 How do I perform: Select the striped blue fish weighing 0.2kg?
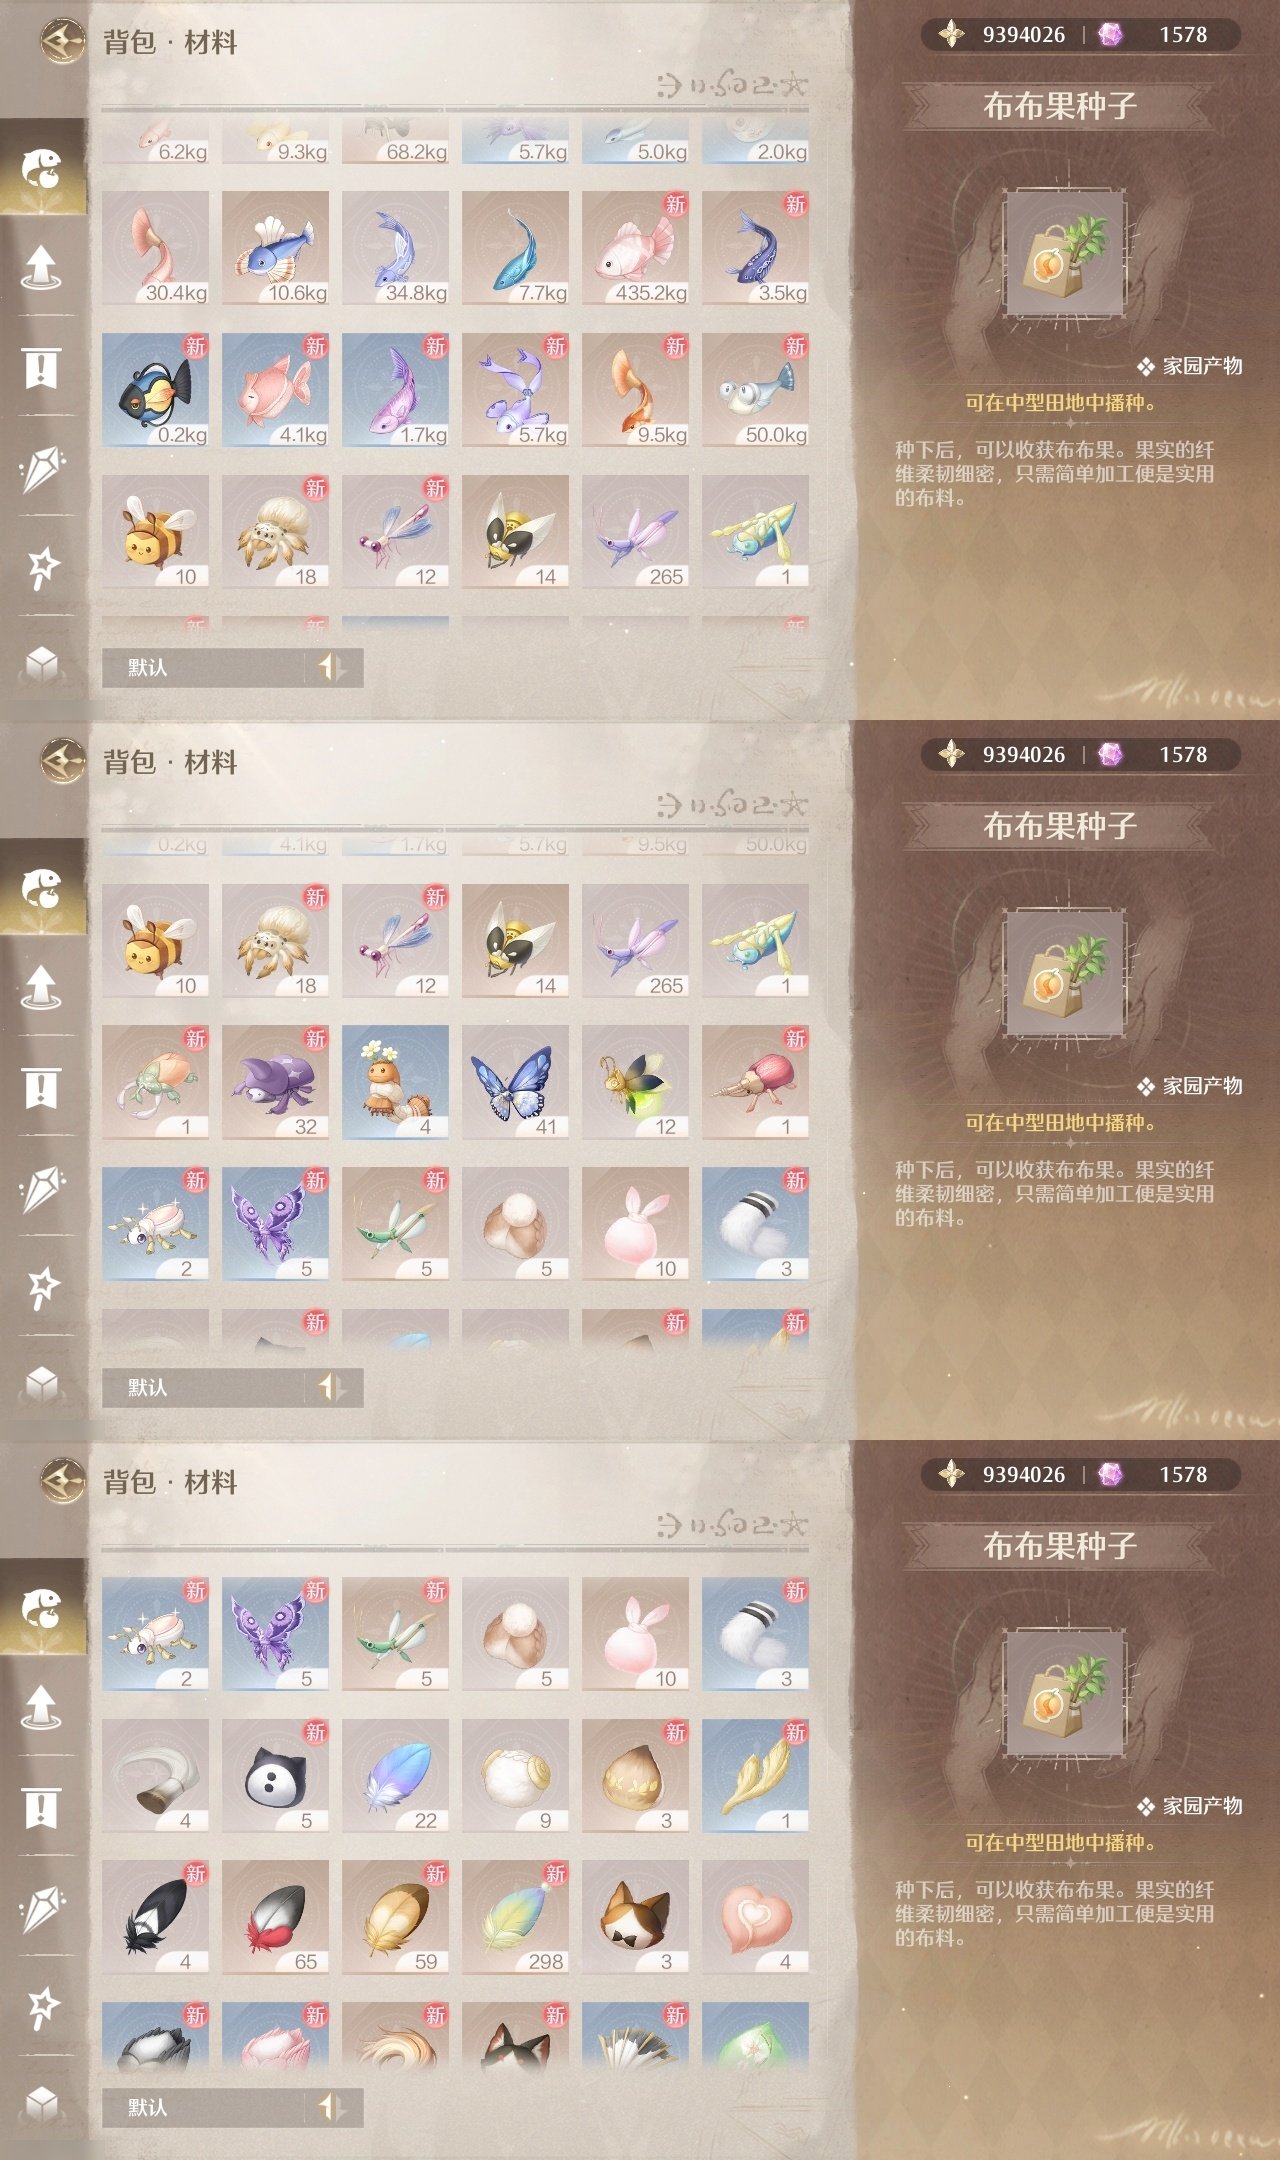(155, 390)
